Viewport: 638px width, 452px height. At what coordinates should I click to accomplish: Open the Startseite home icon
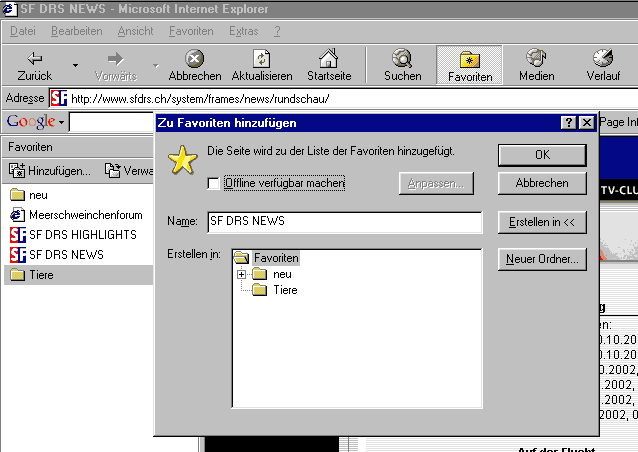pos(328,58)
